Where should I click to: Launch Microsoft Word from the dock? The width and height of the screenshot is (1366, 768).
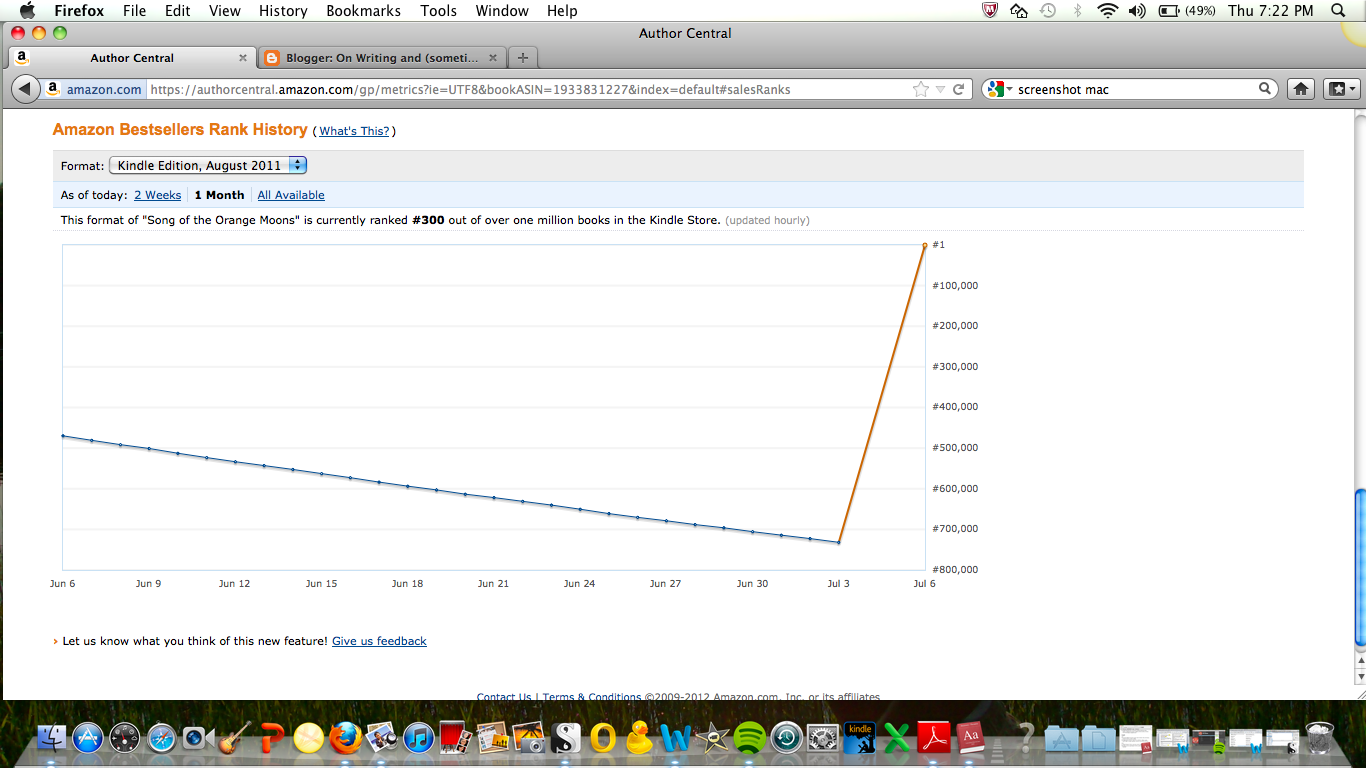click(677, 738)
